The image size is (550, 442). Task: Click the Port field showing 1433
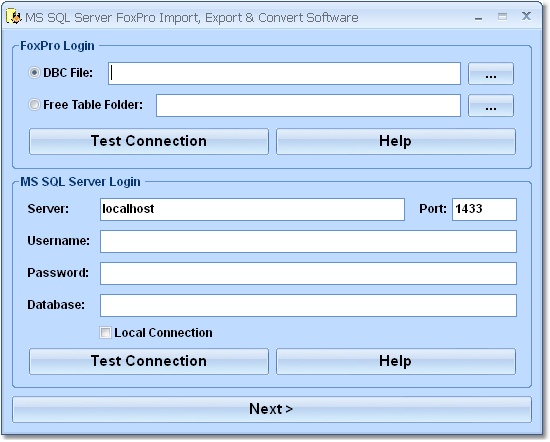[484, 209]
